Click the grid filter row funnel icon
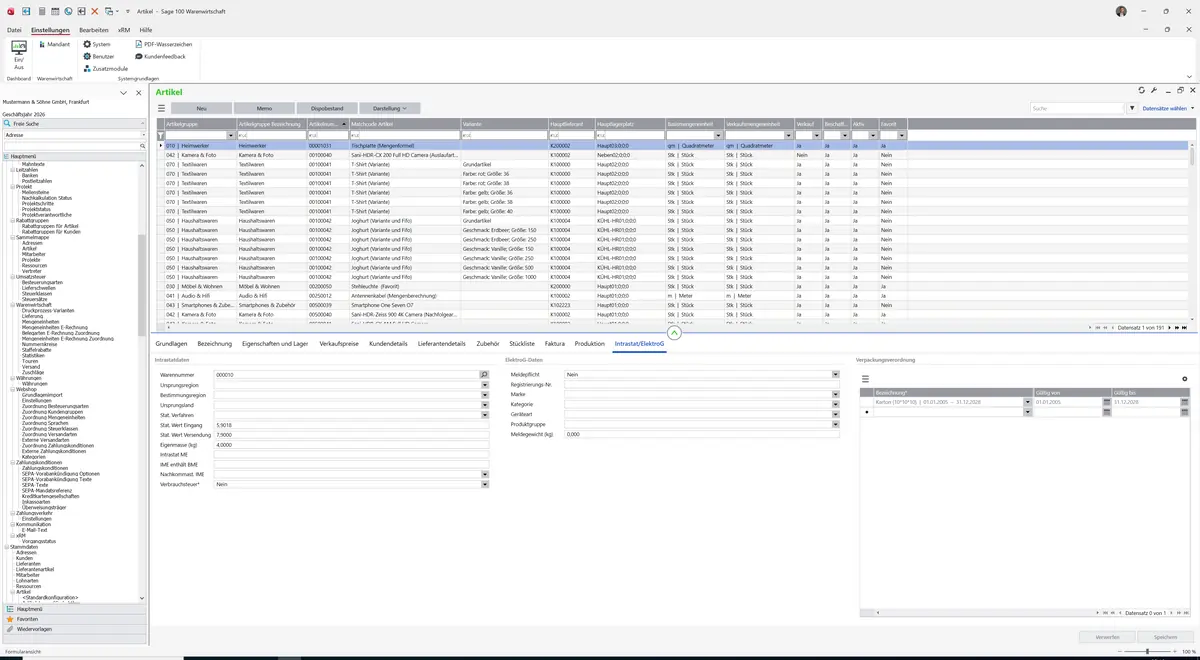 [160, 135]
